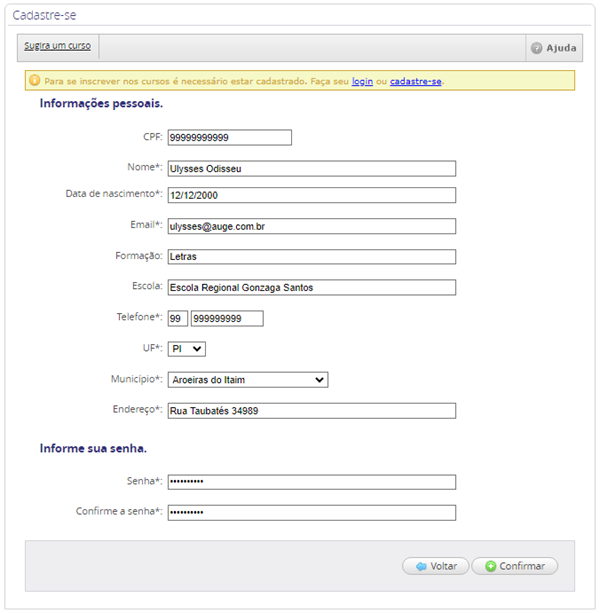Image resolution: width=600 pixels, height=613 pixels.
Task: Follow the login link in the notice
Action: [x=362, y=81]
